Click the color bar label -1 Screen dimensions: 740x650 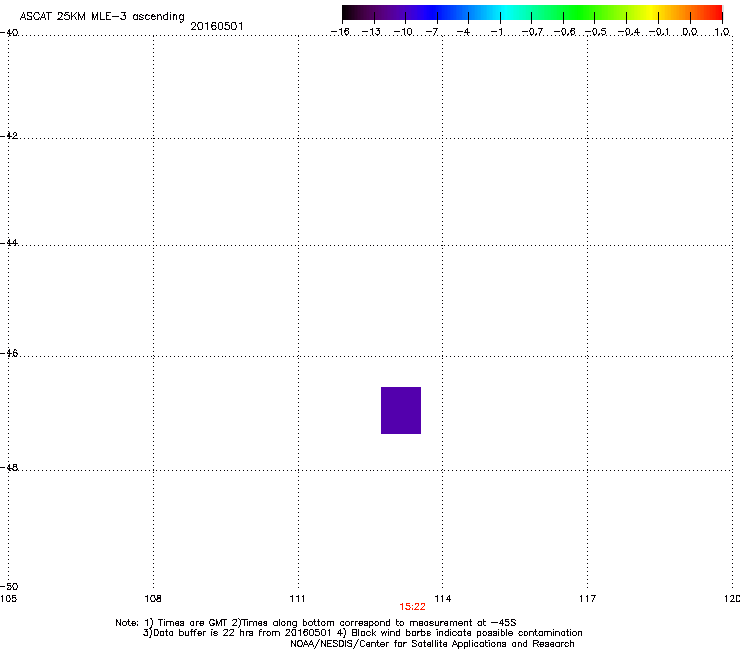click(496, 32)
